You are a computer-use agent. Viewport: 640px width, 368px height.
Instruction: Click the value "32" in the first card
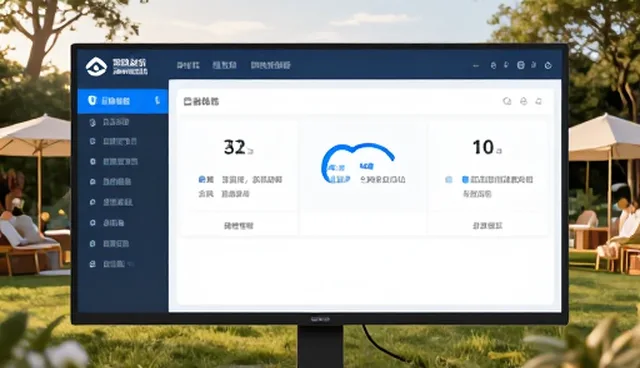pos(235,147)
